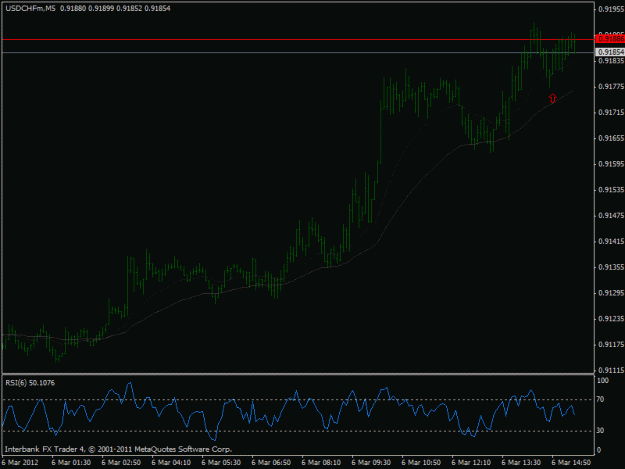This screenshot has width=625, height=469.
Task: Click the '6 Mar 13:30' time label
Action: click(x=521, y=463)
